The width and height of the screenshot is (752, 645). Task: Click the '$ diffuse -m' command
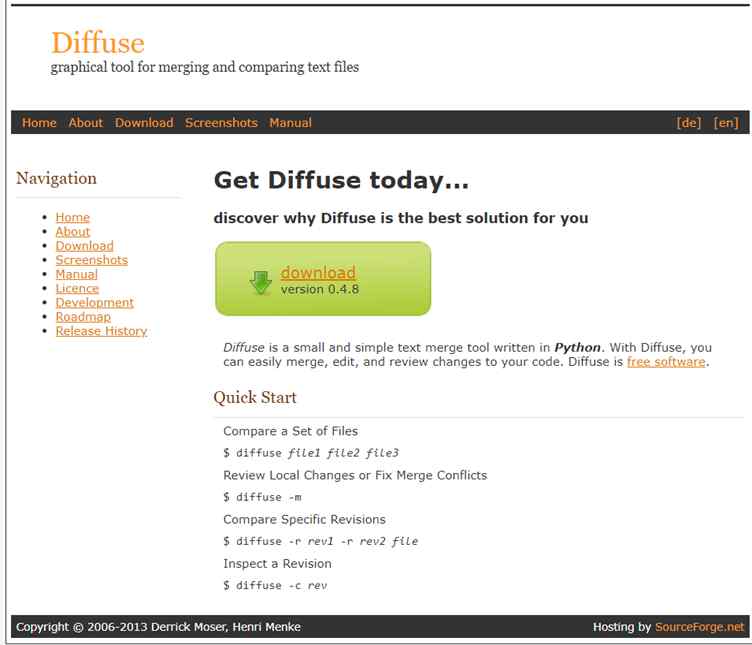[262, 497]
